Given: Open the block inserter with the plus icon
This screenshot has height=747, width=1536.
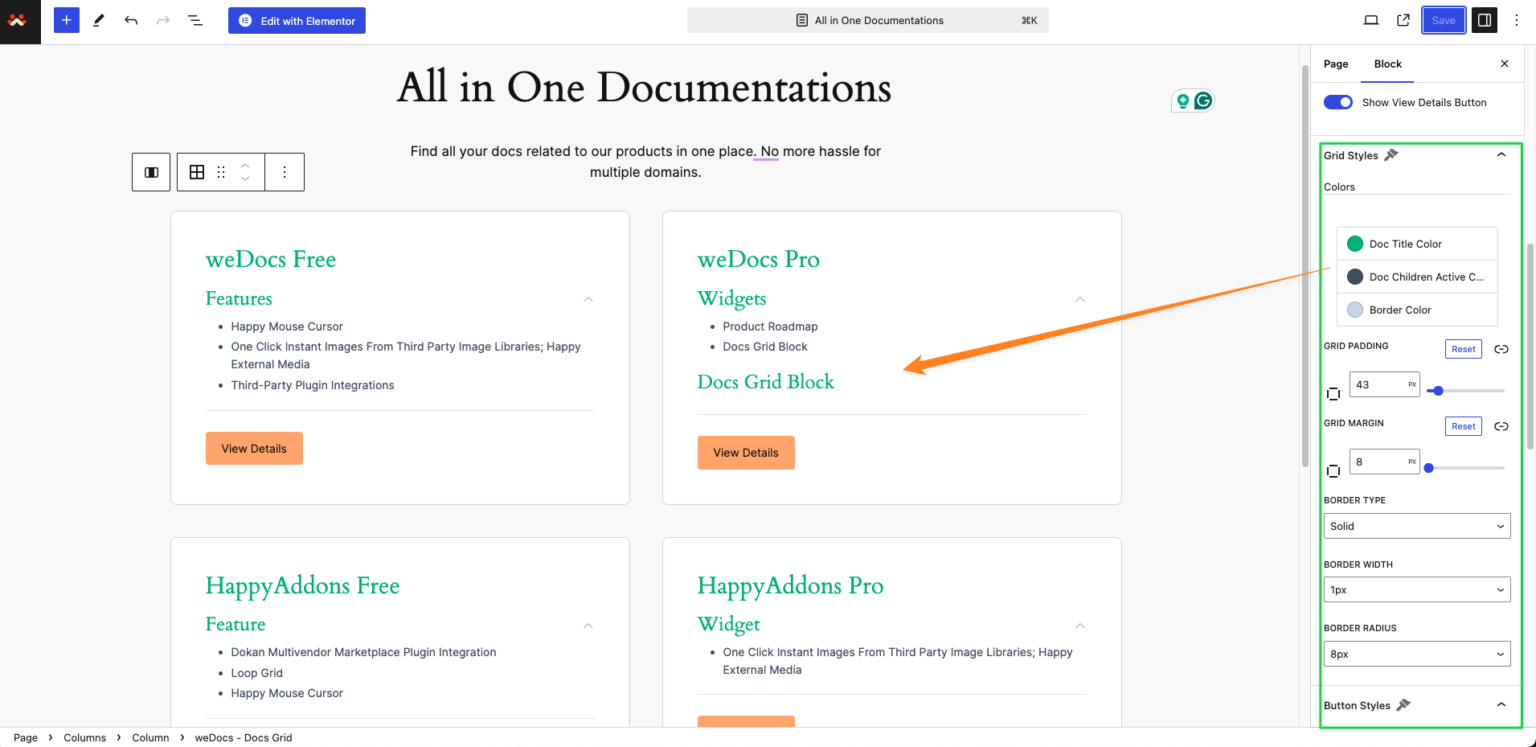Looking at the screenshot, I should [66, 20].
